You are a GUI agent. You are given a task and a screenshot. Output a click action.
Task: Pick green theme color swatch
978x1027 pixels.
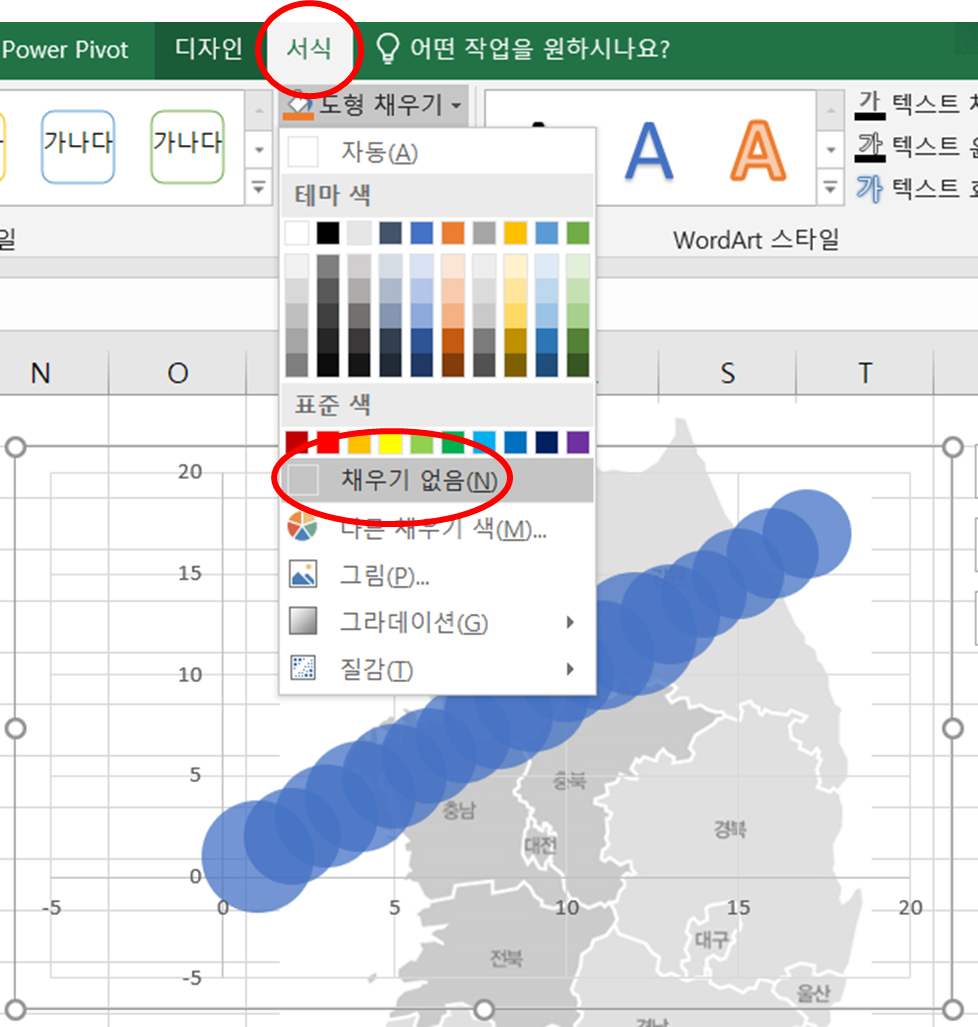click(578, 233)
